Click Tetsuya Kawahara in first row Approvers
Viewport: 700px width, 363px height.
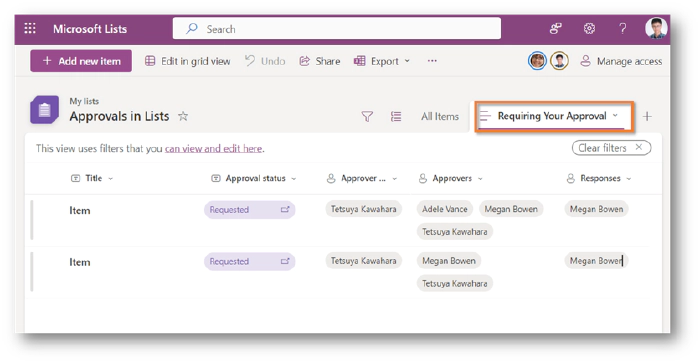(x=454, y=232)
